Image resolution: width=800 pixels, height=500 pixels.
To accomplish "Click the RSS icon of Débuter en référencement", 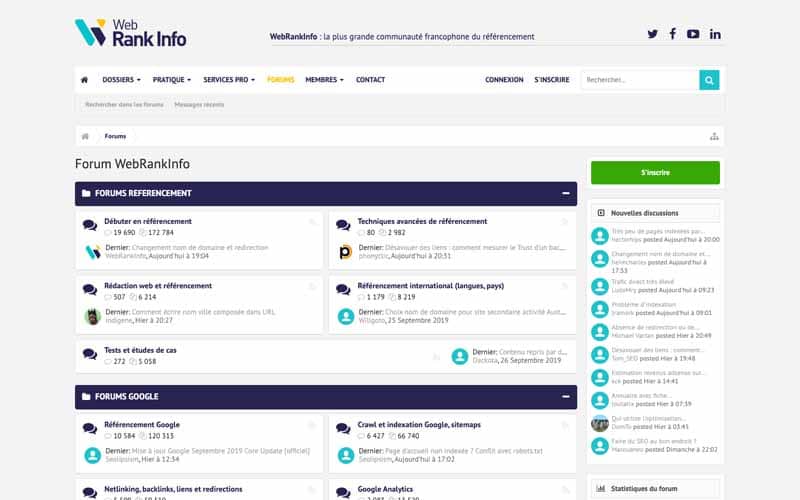I will click(x=312, y=221).
